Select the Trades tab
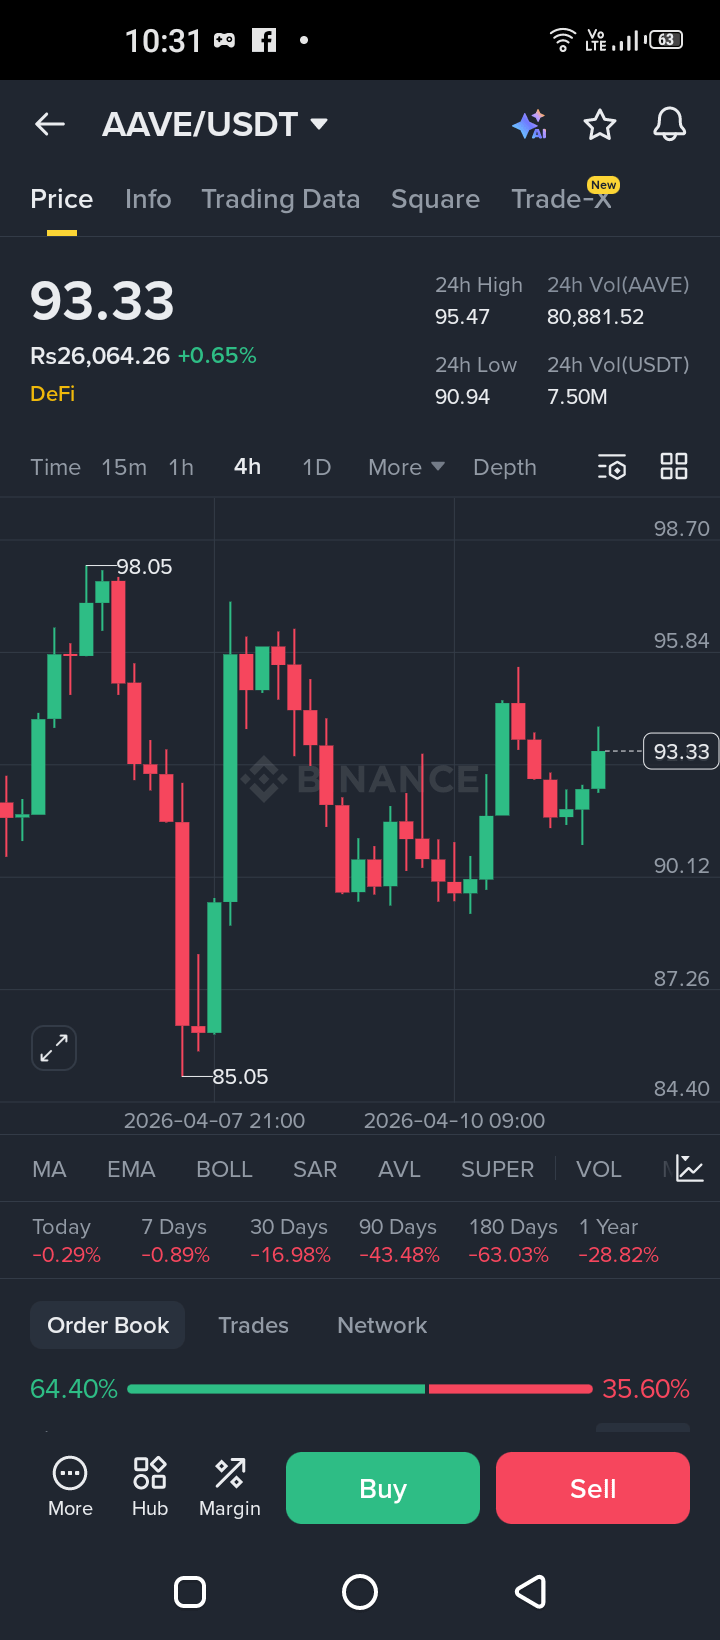Viewport: 720px width, 1640px height. click(253, 1325)
